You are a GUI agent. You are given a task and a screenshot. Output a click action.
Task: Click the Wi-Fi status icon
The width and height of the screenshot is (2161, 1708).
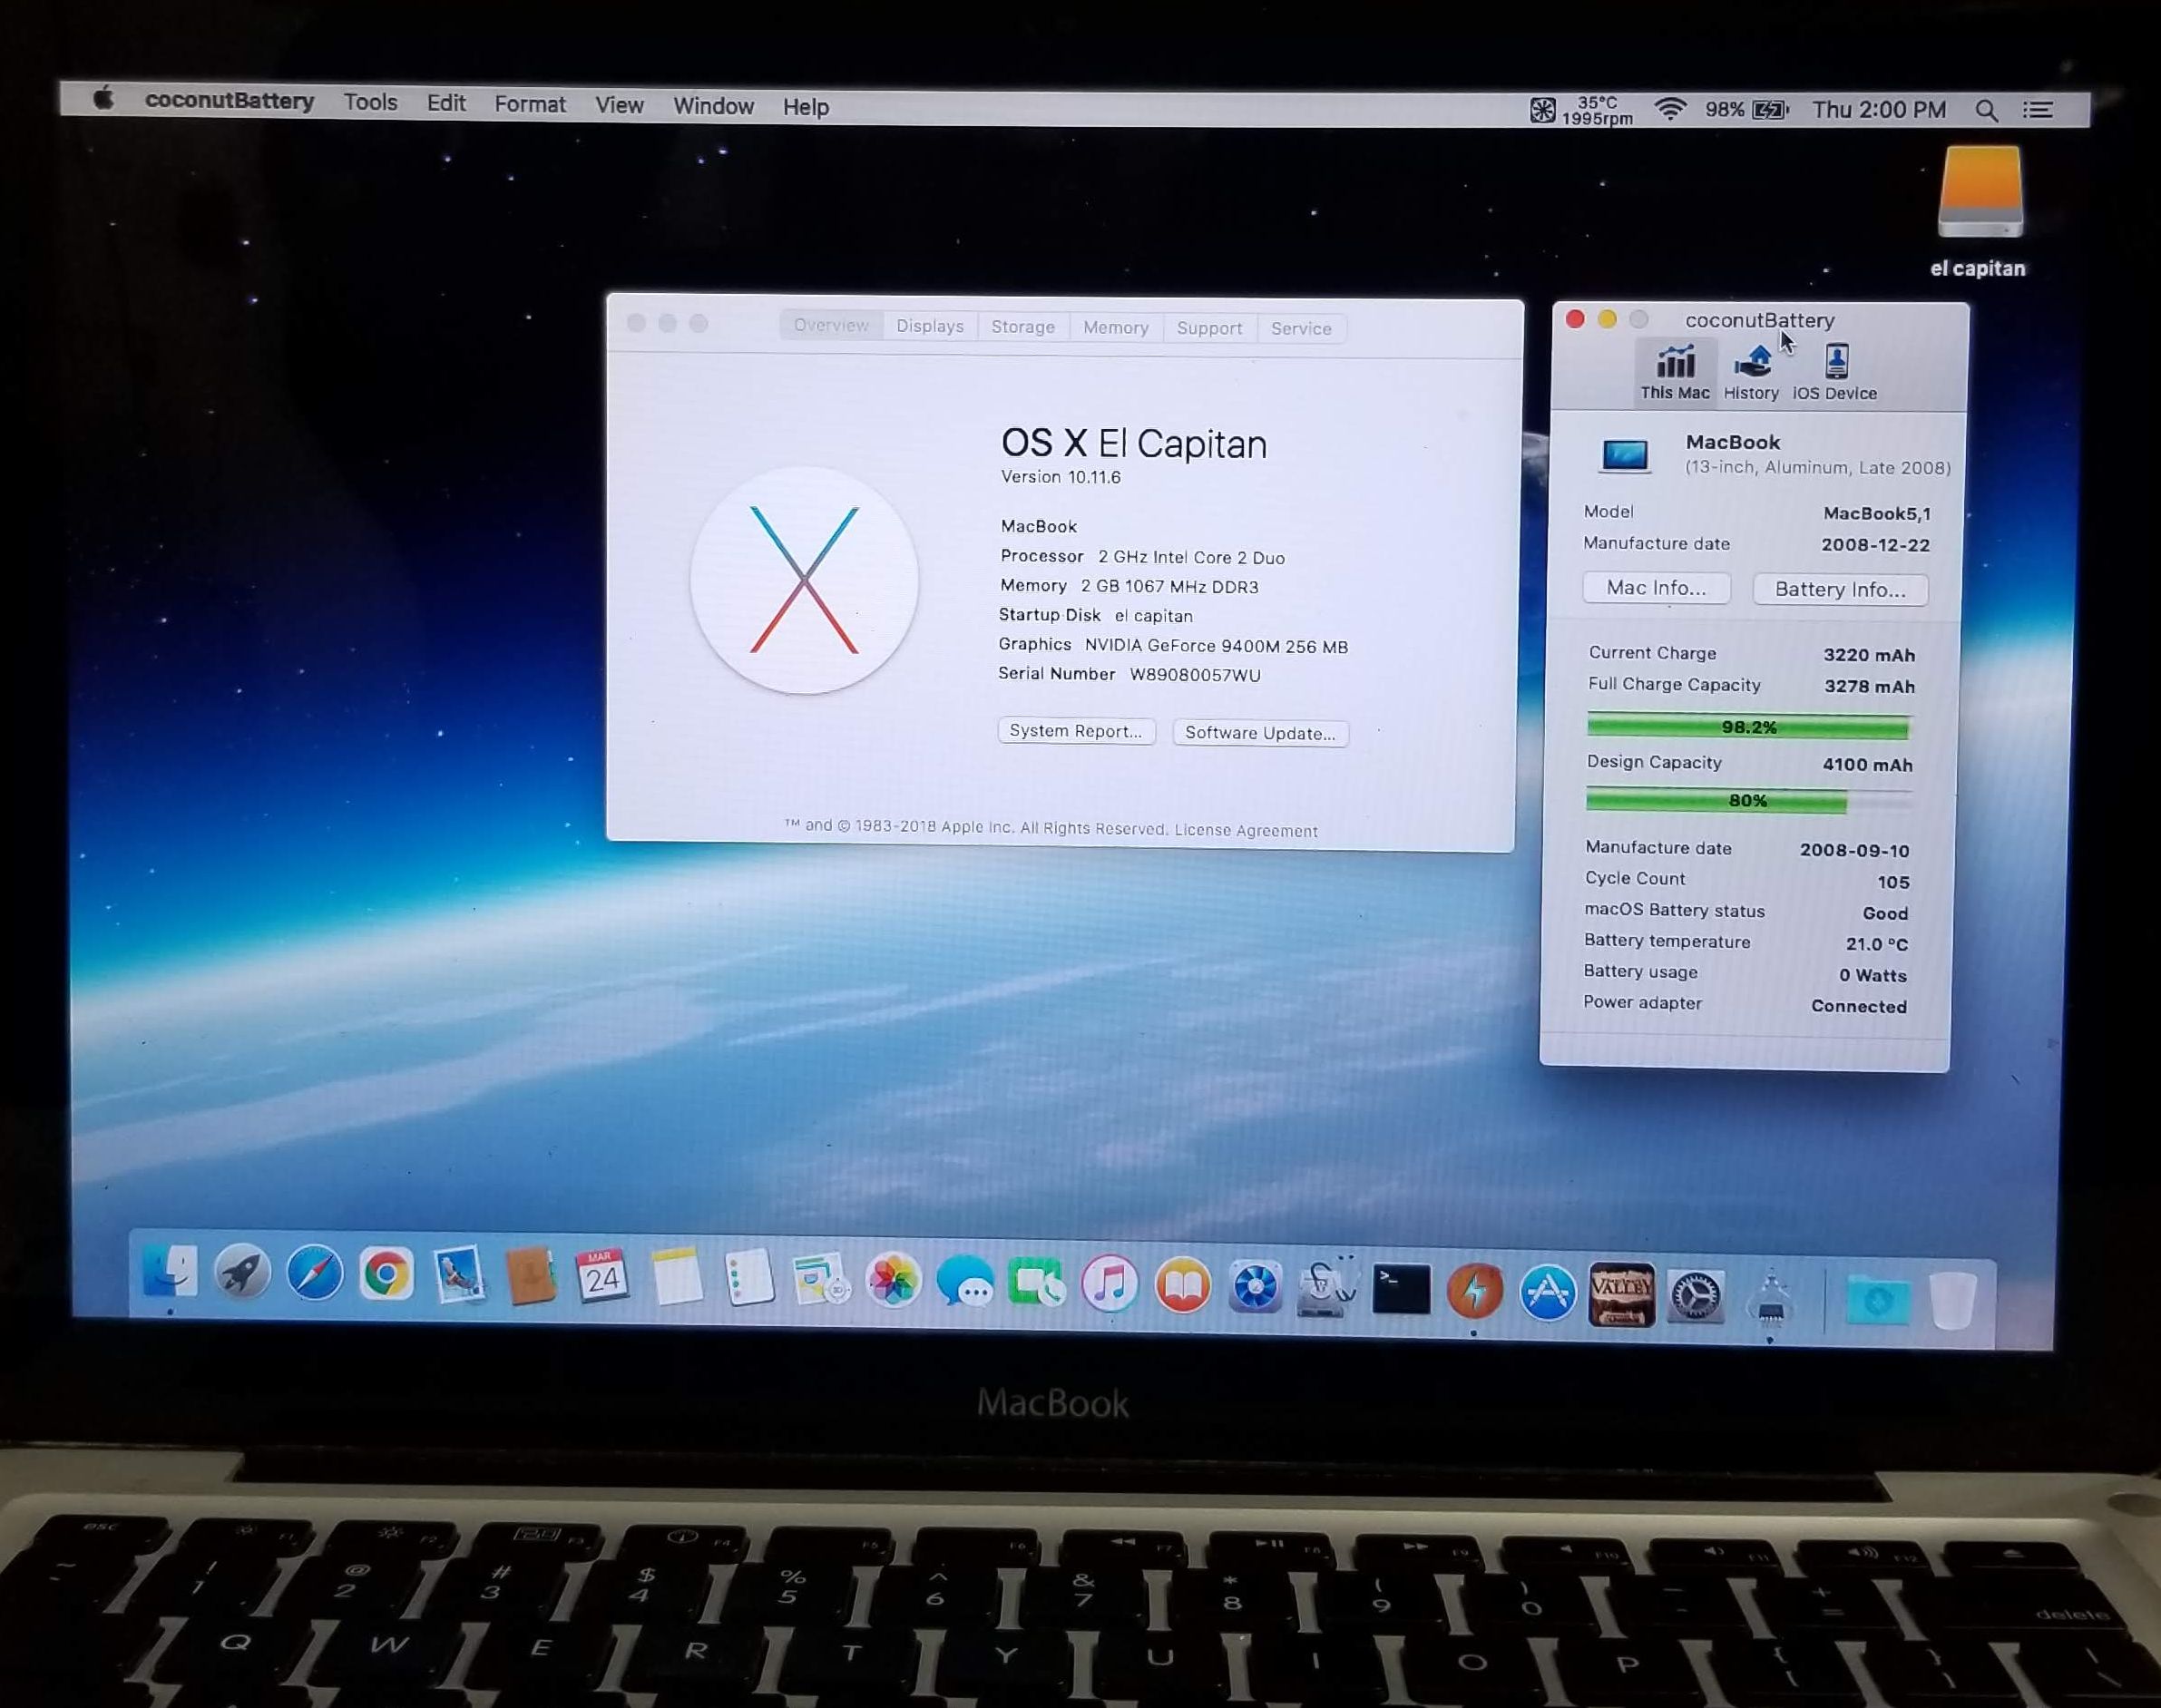pos(1670,109)
